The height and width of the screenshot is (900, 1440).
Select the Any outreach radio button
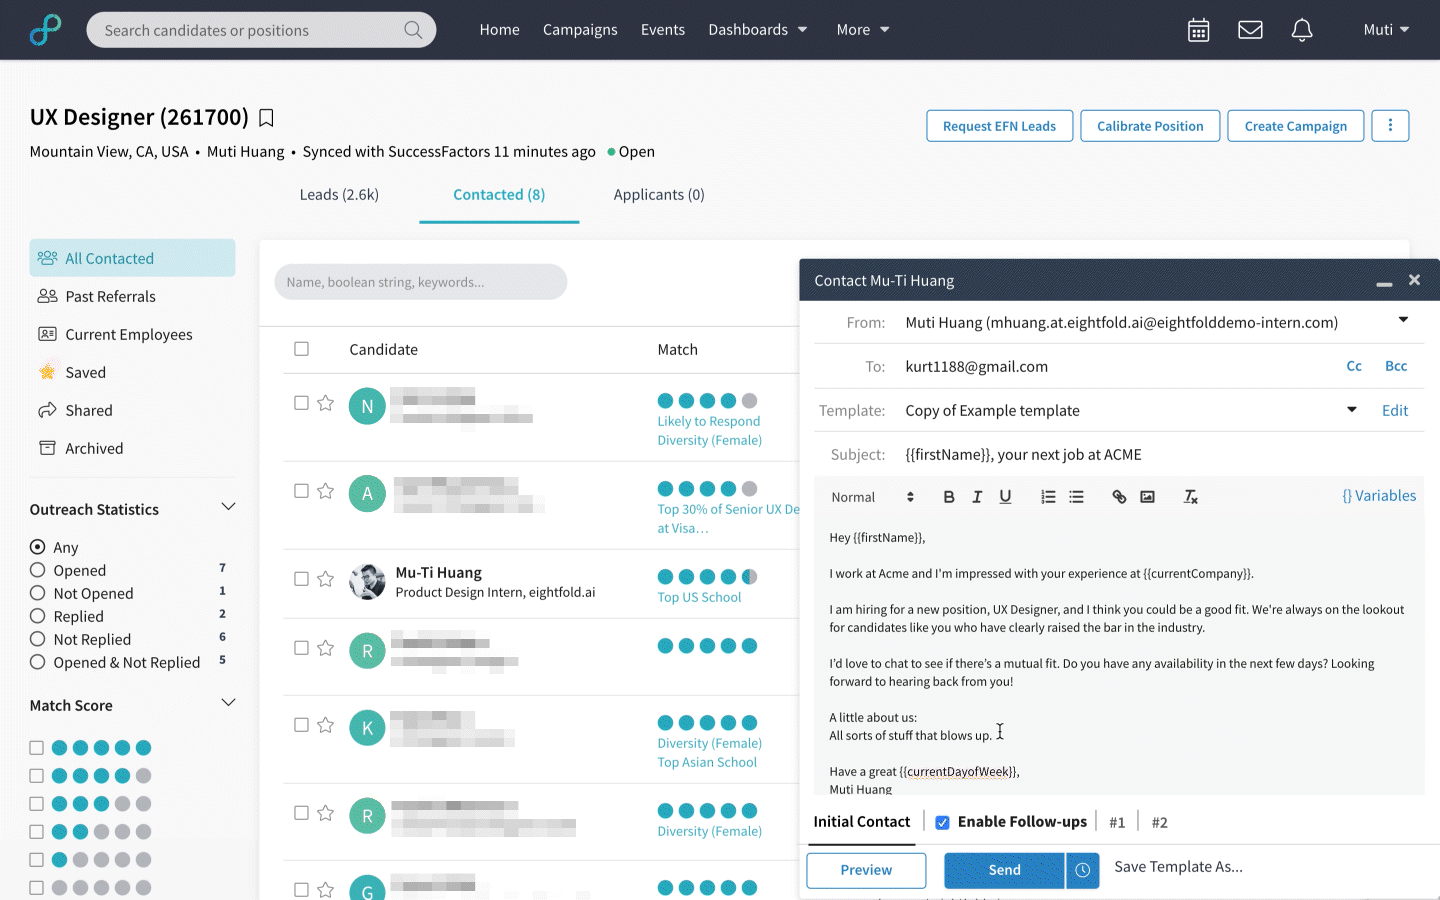38,547
